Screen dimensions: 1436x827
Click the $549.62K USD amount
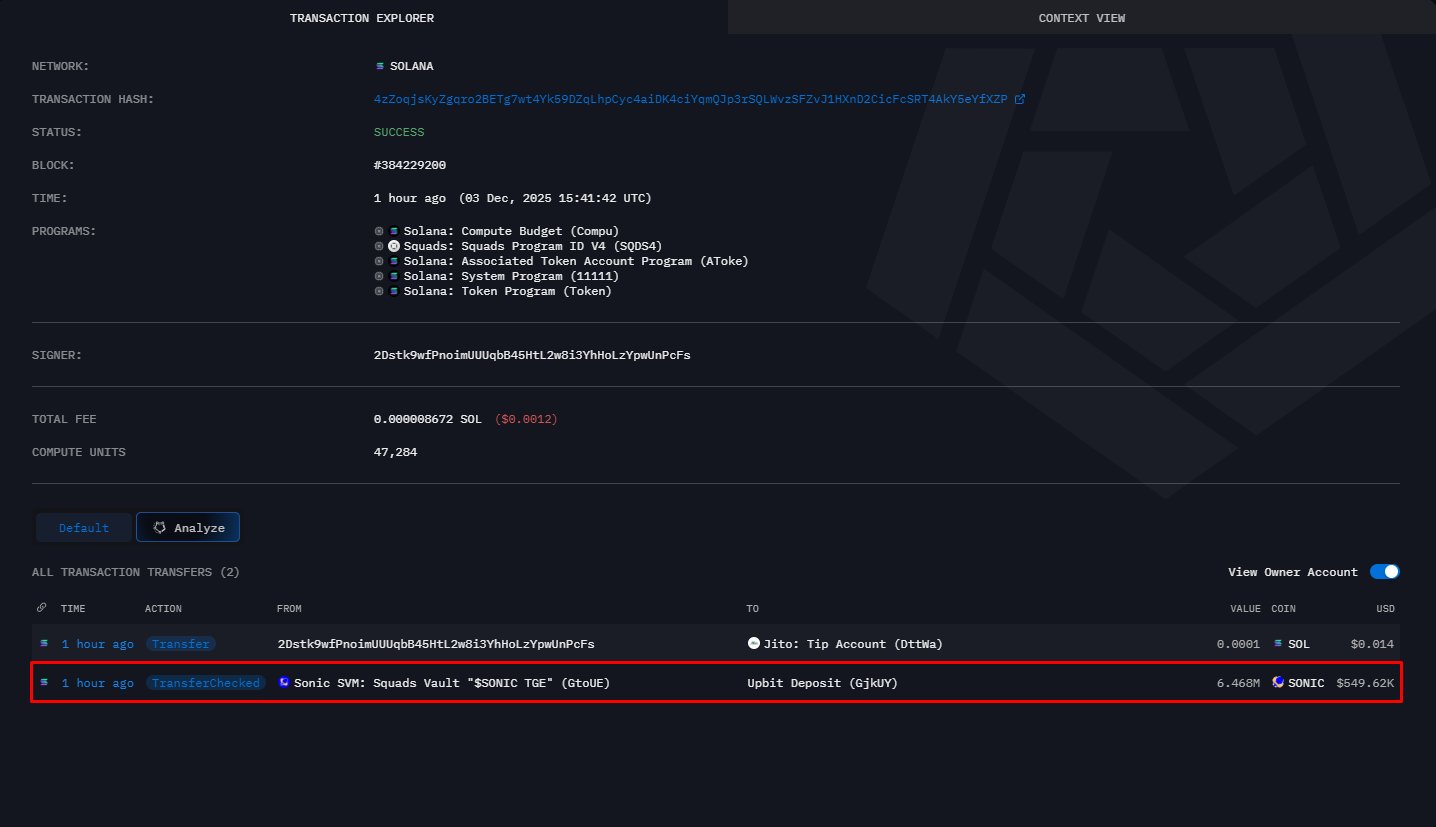1365,683
